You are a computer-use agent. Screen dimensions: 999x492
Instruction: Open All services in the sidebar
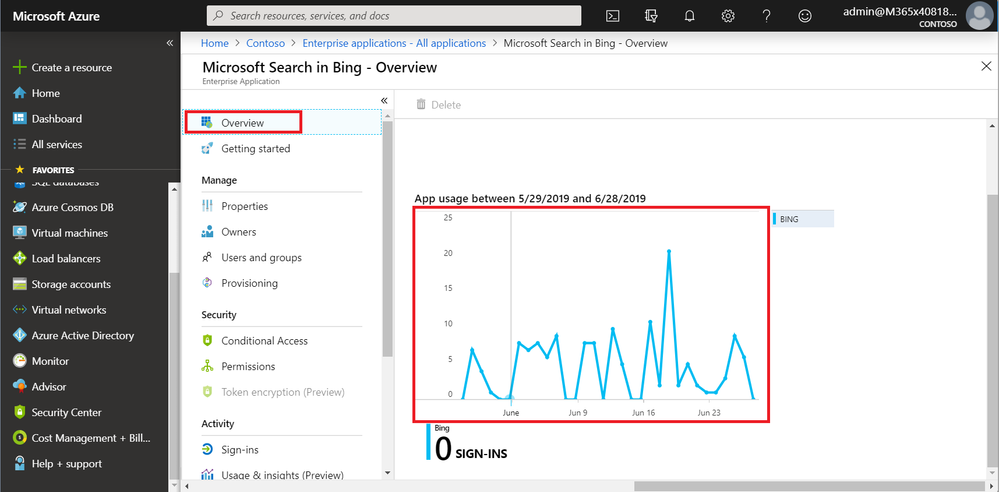[x=48, y=145]
